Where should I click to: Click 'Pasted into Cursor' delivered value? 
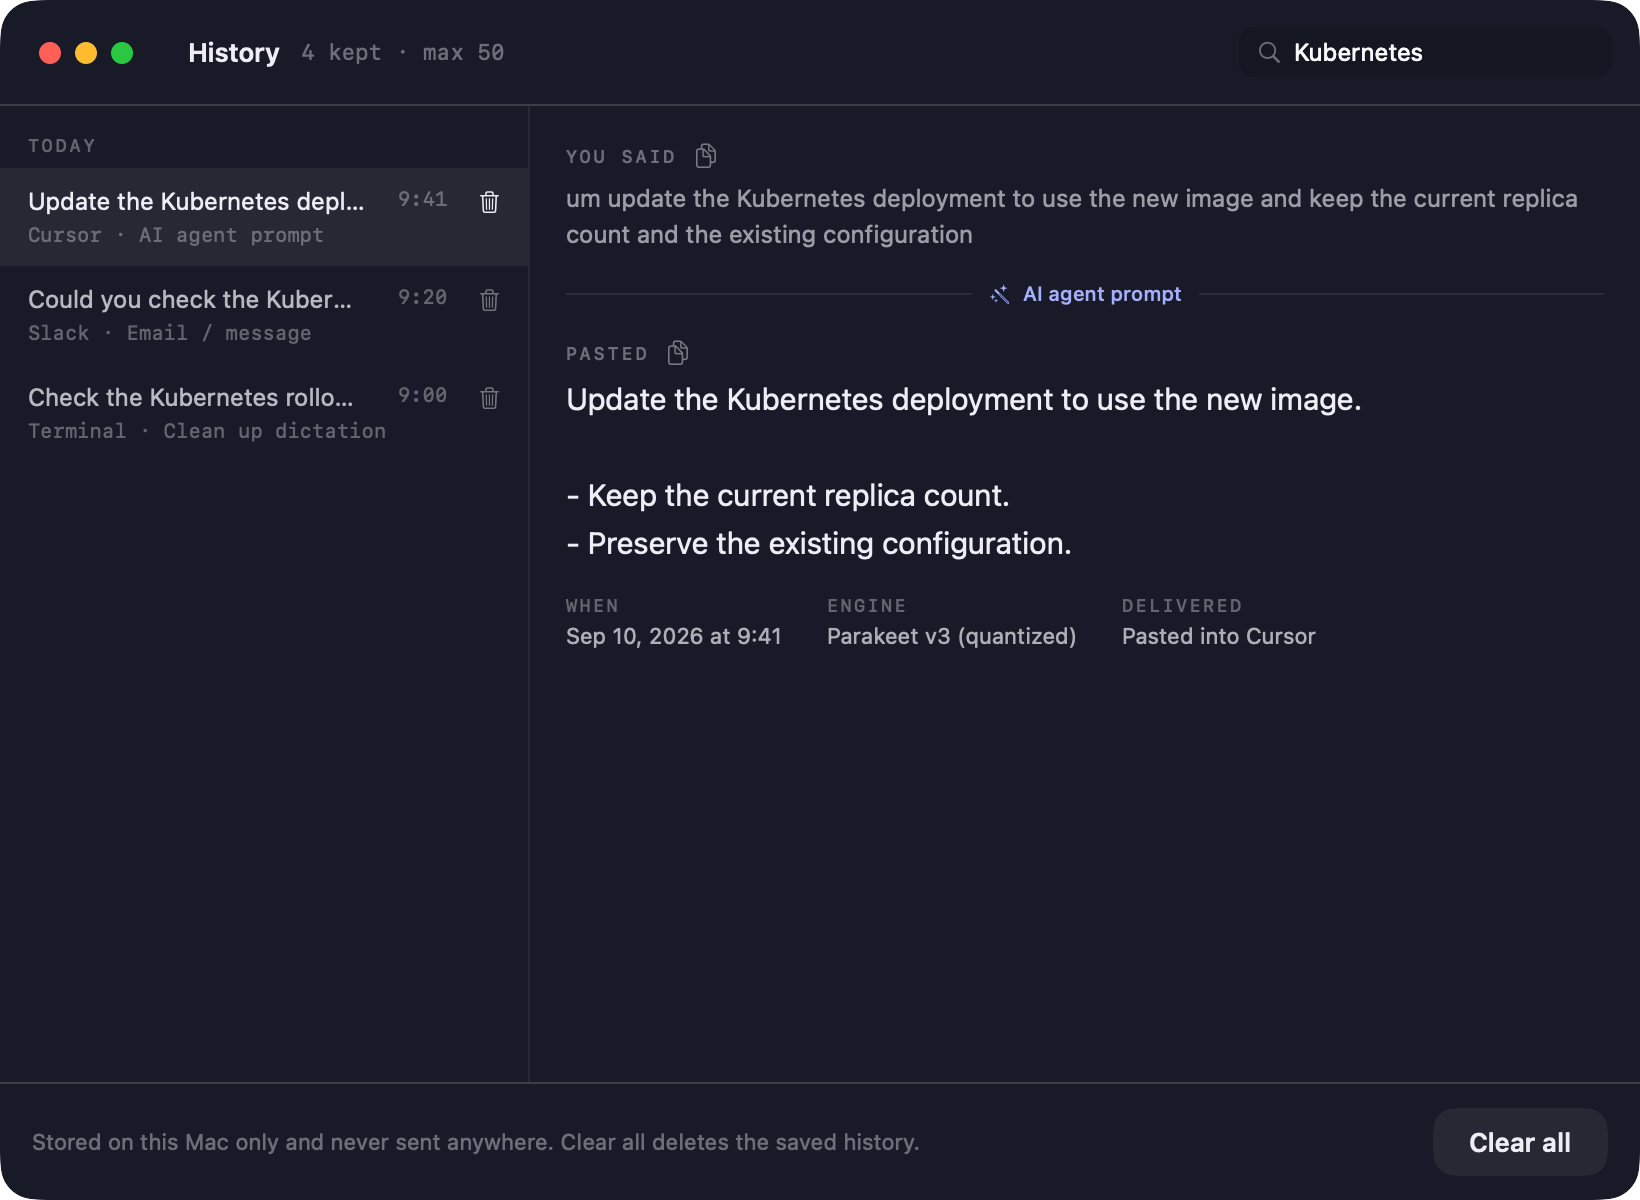[x=1218, y=636]
